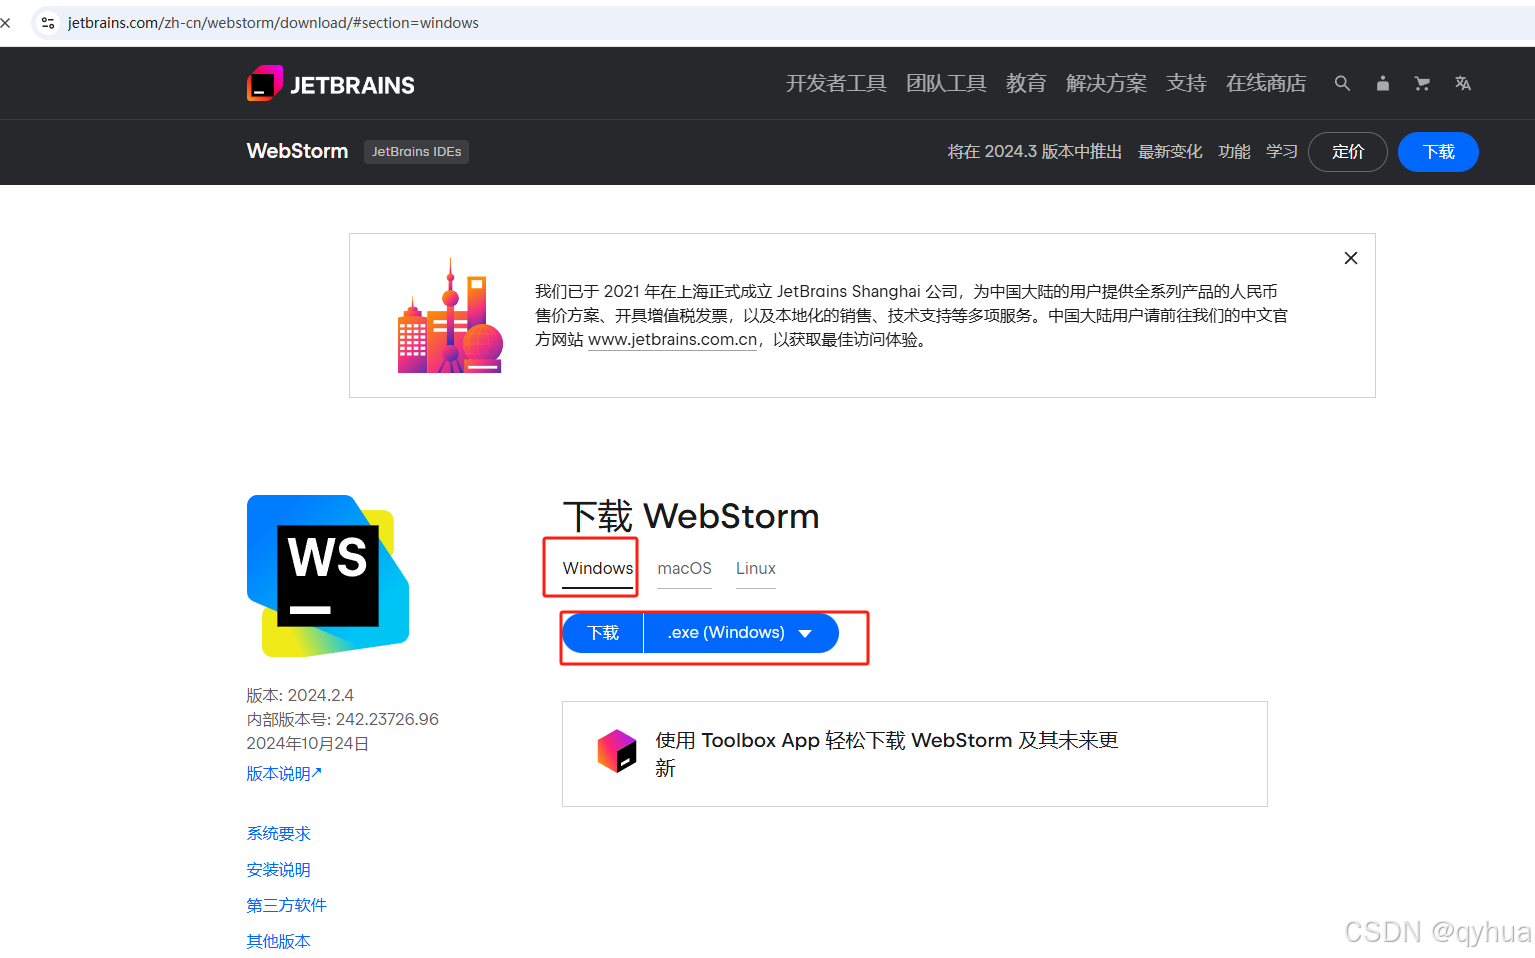Click the Toolbox App cube icon
This screenshot has height=958, width=1535.
coord(617,751)
